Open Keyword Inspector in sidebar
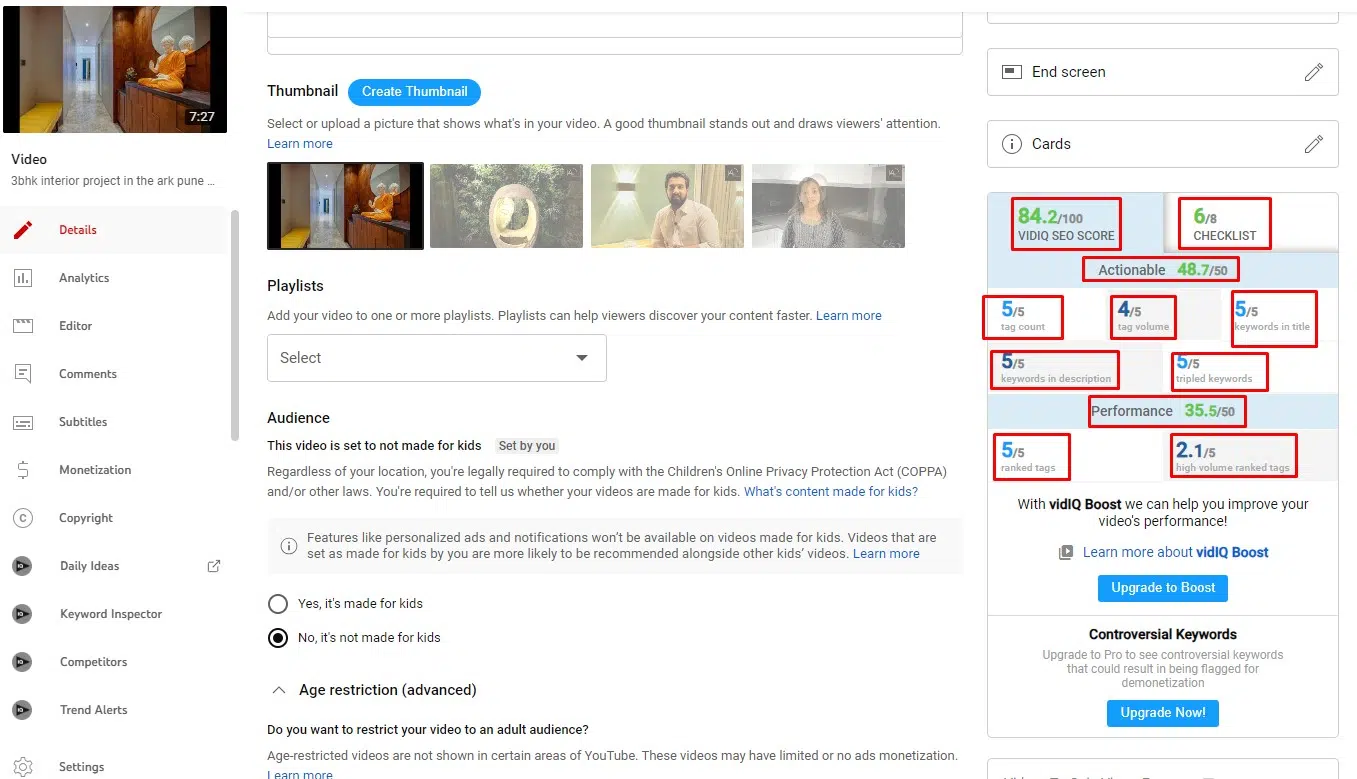This screenshot has width=1357, height=779. click(110, 614)
